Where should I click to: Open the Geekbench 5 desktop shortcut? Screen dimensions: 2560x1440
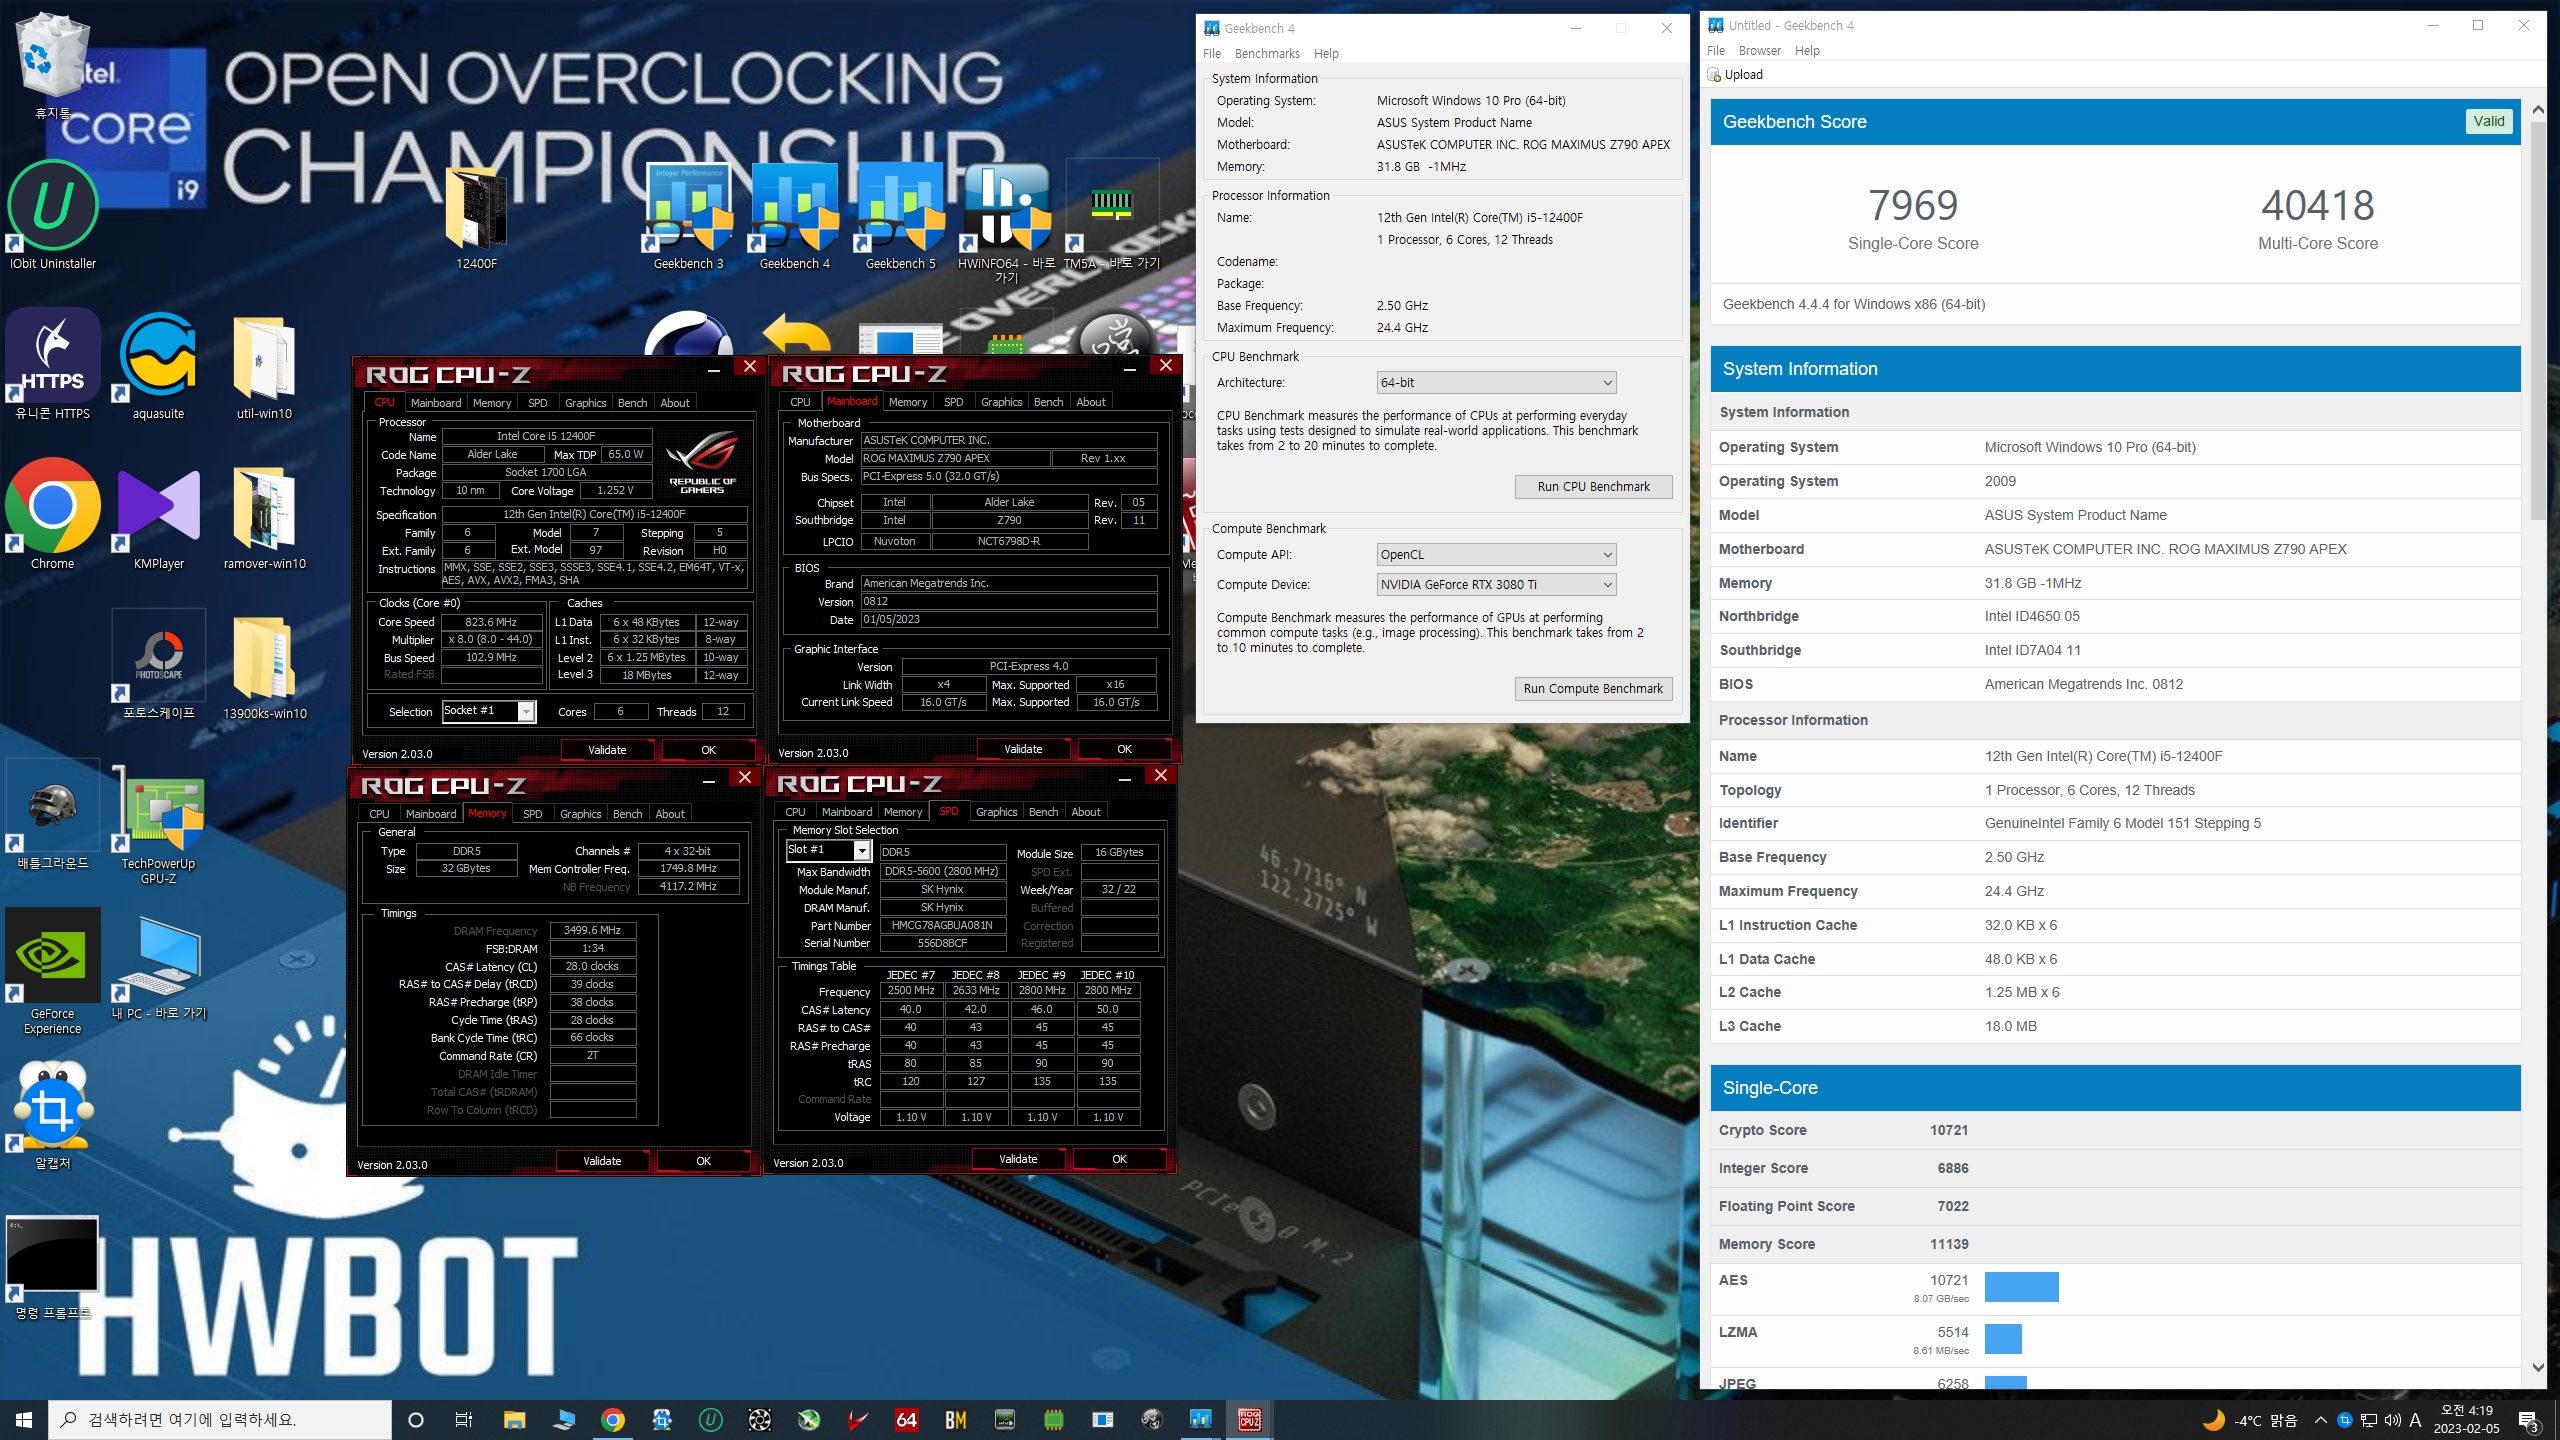pyautogui.click(x=900, y=216)
